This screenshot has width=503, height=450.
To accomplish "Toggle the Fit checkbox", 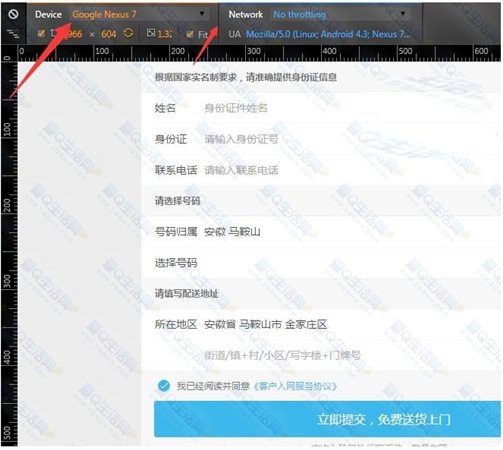I will tap(190, 34).
